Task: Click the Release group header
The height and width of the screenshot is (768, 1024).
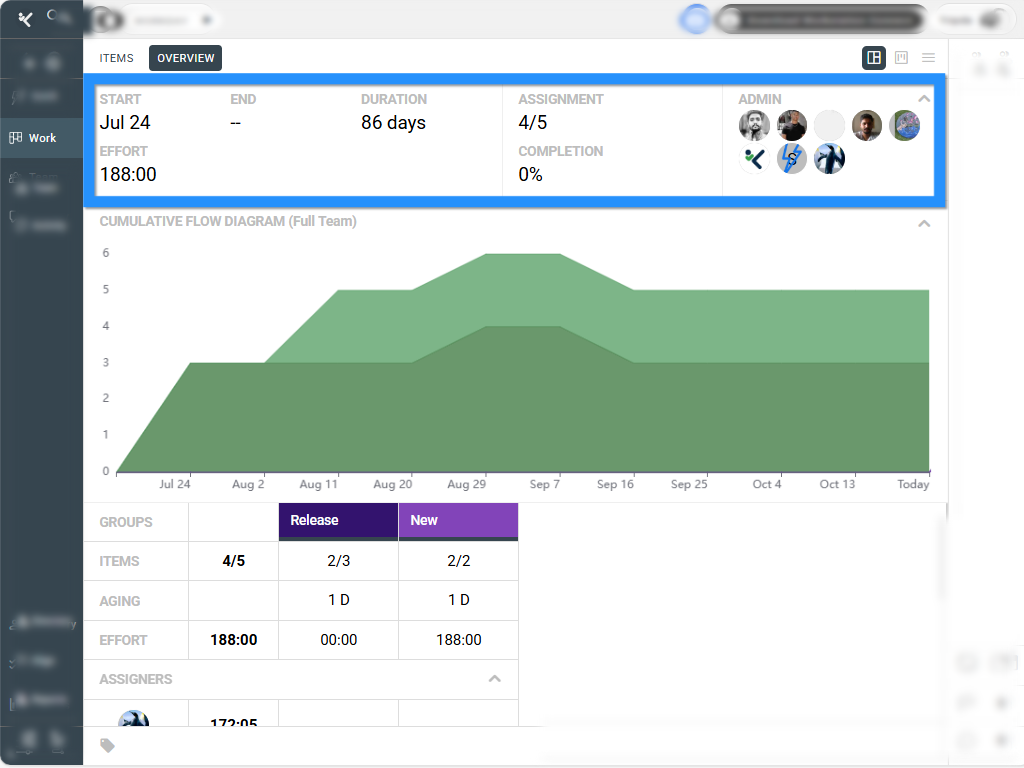Action: click(338, 521)
